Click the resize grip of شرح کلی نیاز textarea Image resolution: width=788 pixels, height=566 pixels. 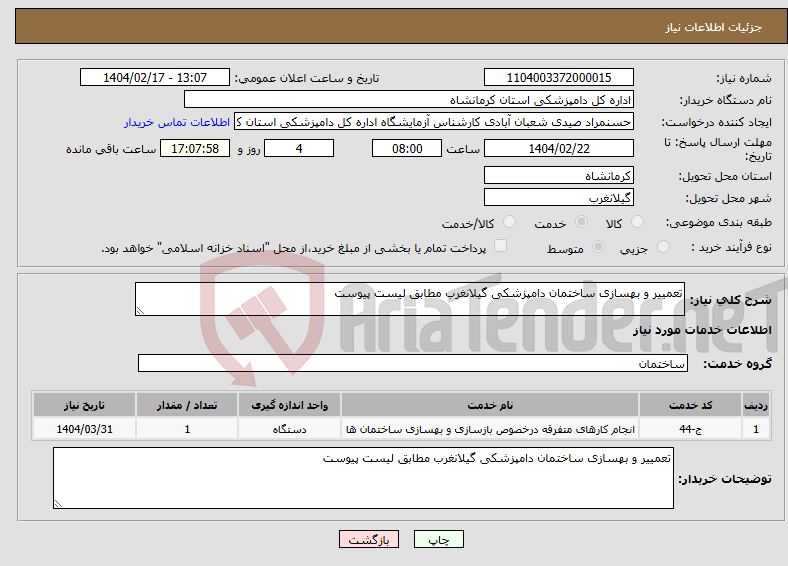(x=140, y=311)
